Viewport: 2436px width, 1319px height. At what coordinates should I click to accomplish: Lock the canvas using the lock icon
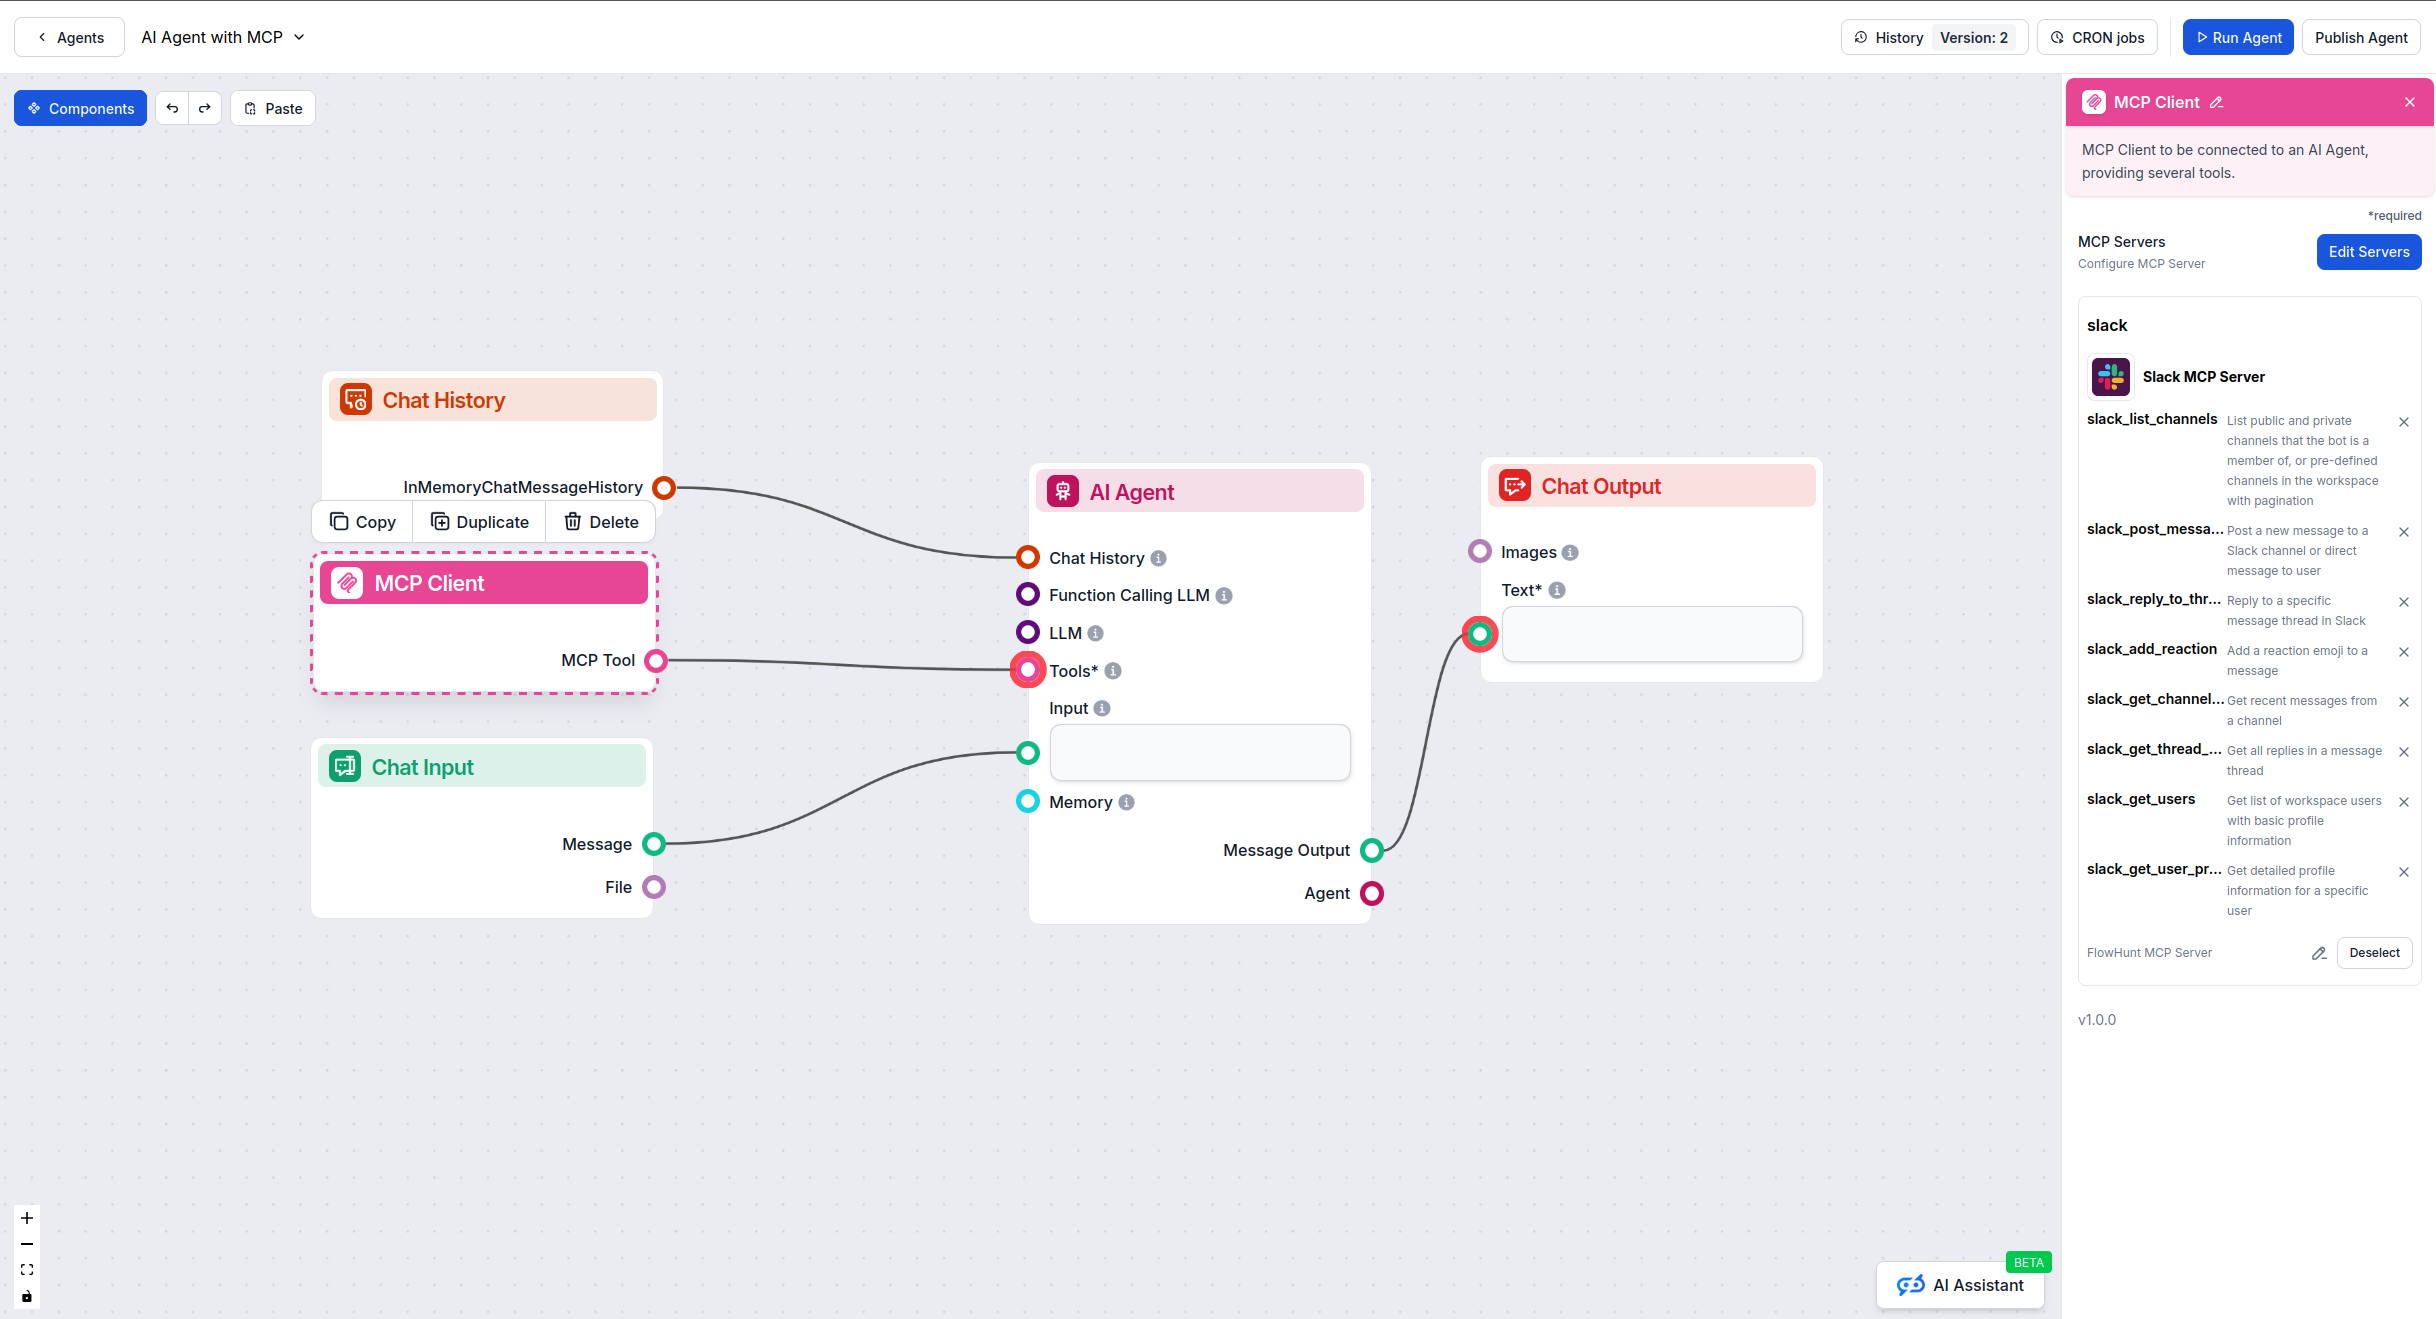pyautogui.click(x=26, y=1295)
